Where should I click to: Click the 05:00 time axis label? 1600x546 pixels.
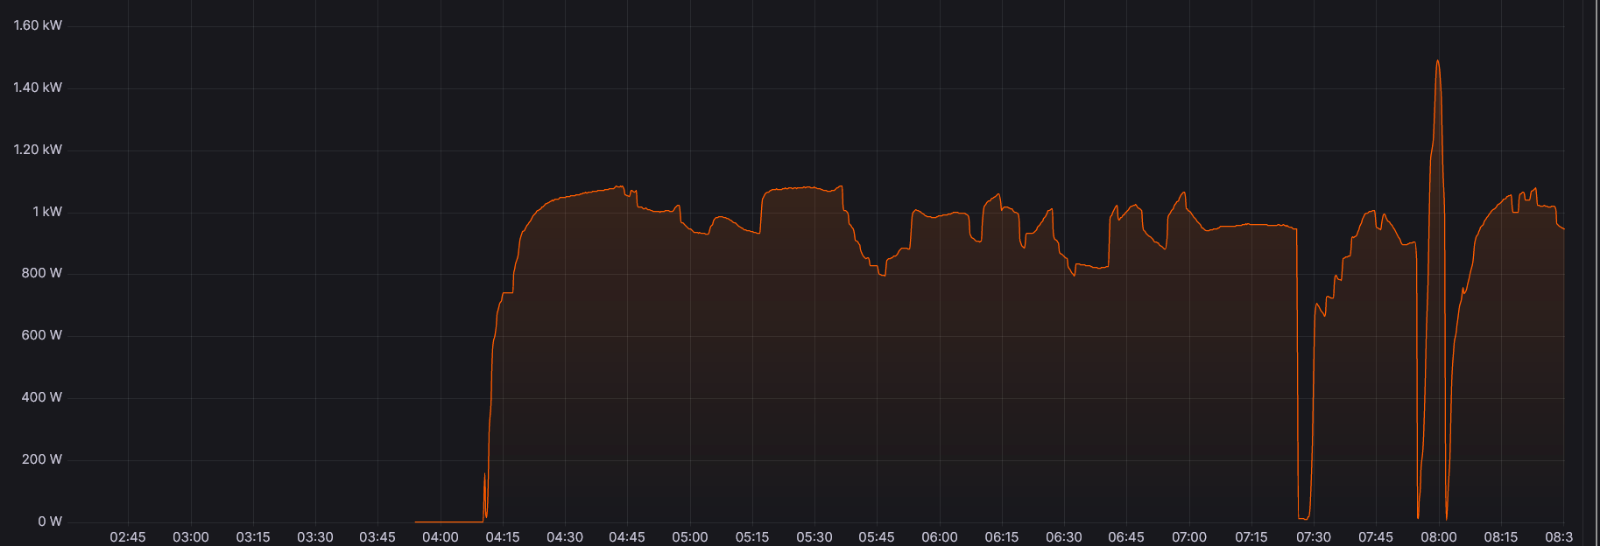(x=690, y=537)
